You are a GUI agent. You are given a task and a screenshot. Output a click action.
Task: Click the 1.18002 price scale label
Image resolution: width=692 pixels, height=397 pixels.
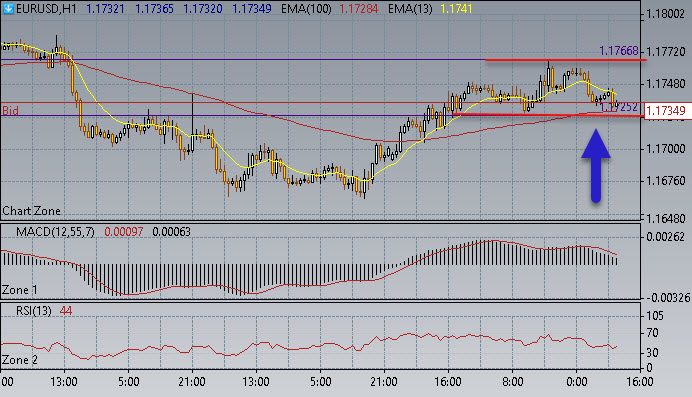pyautogui.click(x=666, y=14)
